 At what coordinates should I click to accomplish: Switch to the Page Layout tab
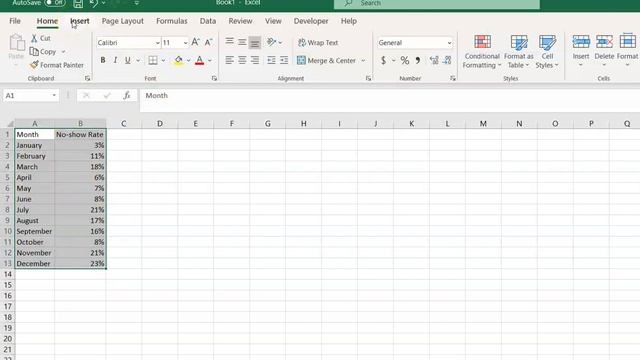[x=122, y=21]
